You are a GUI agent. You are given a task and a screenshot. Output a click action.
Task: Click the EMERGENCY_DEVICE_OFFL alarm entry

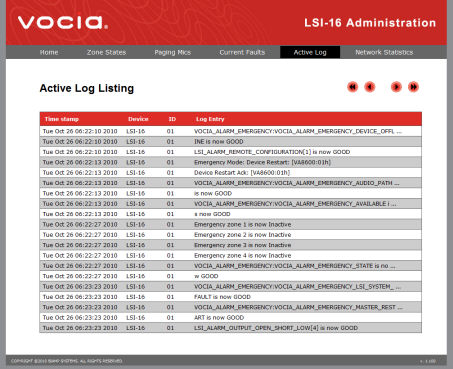tap(230, 131)
